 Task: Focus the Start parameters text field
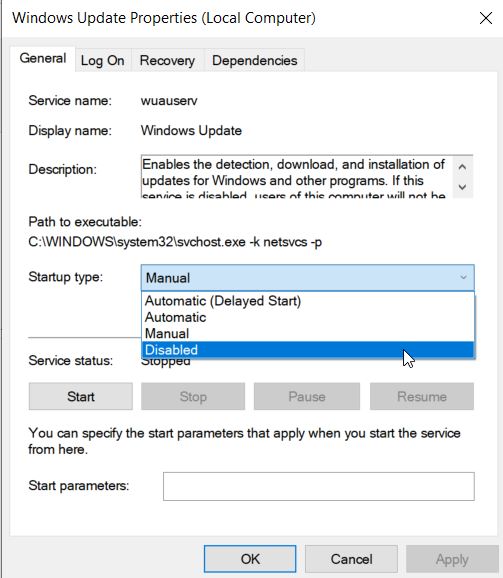coord(319,487)
